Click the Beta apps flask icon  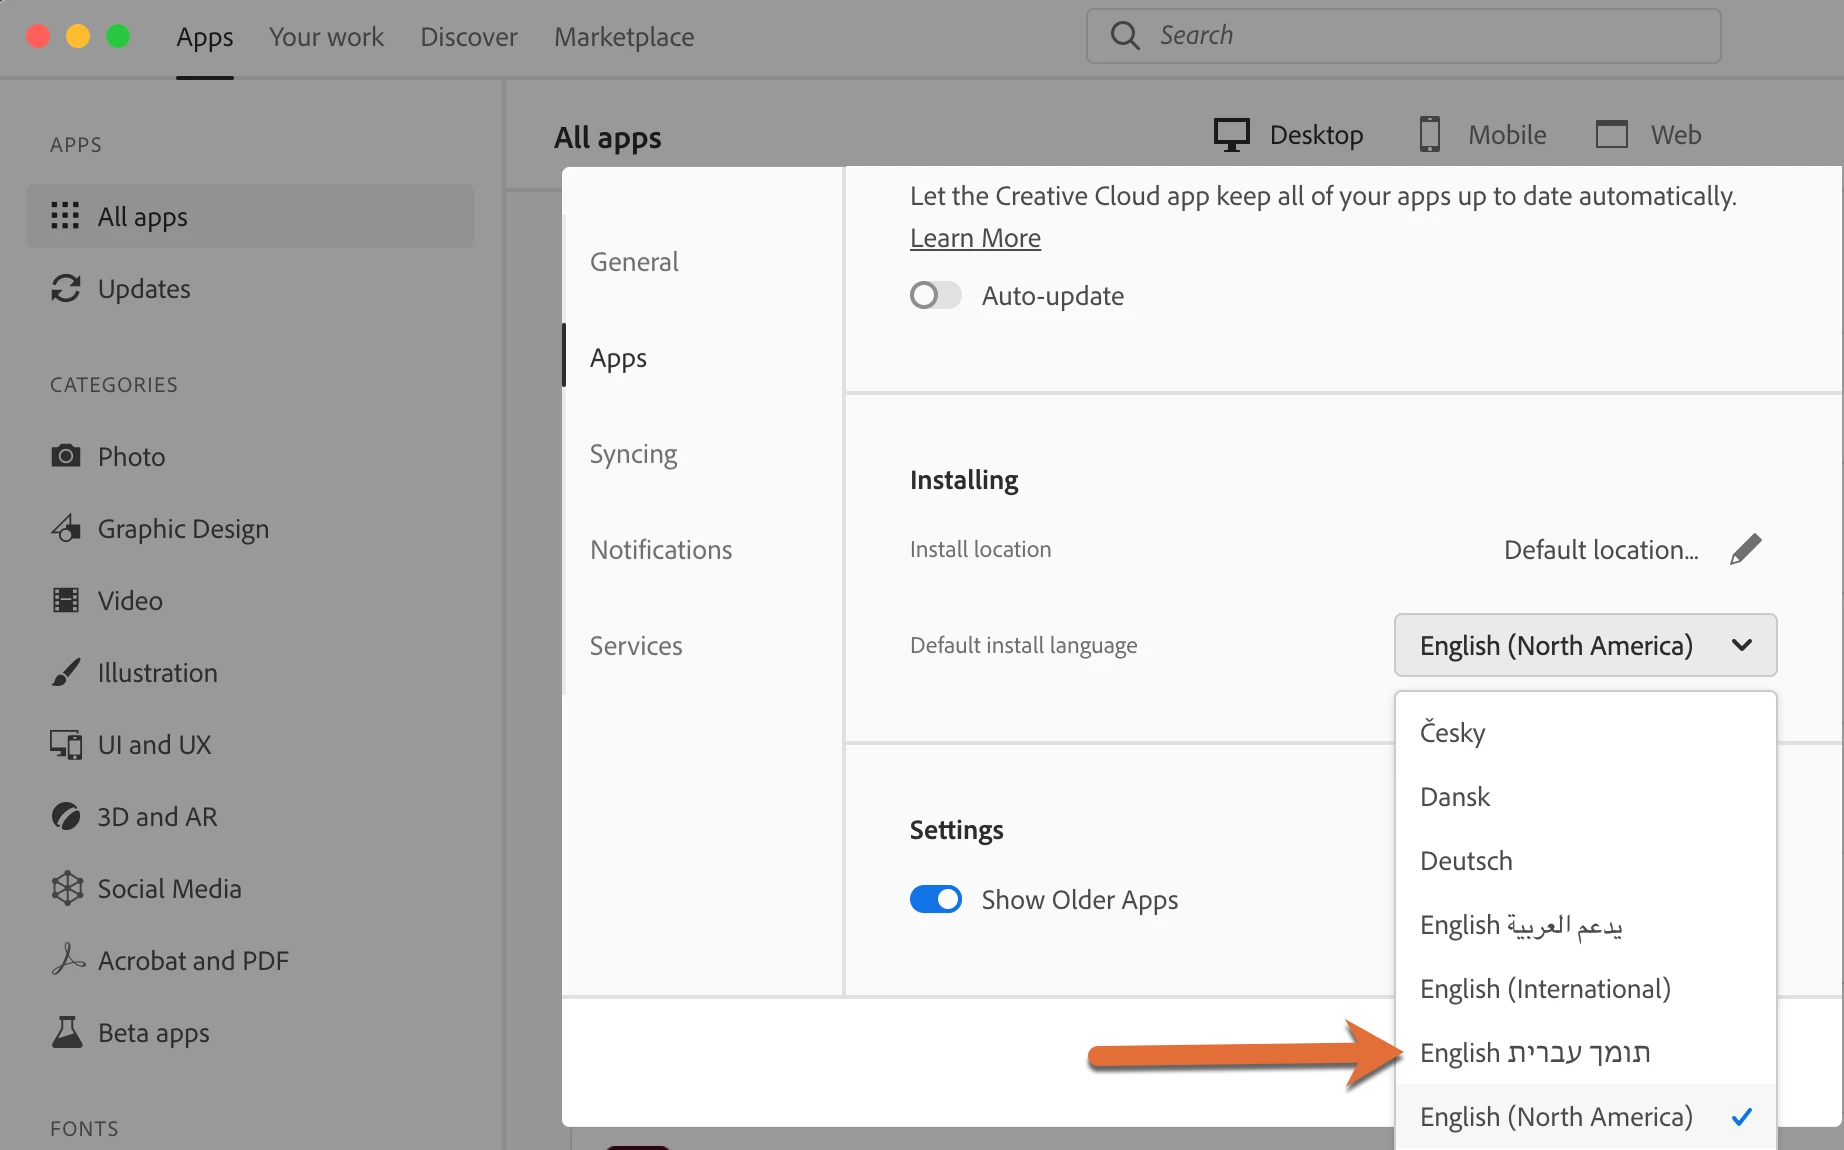(67, 1032)
